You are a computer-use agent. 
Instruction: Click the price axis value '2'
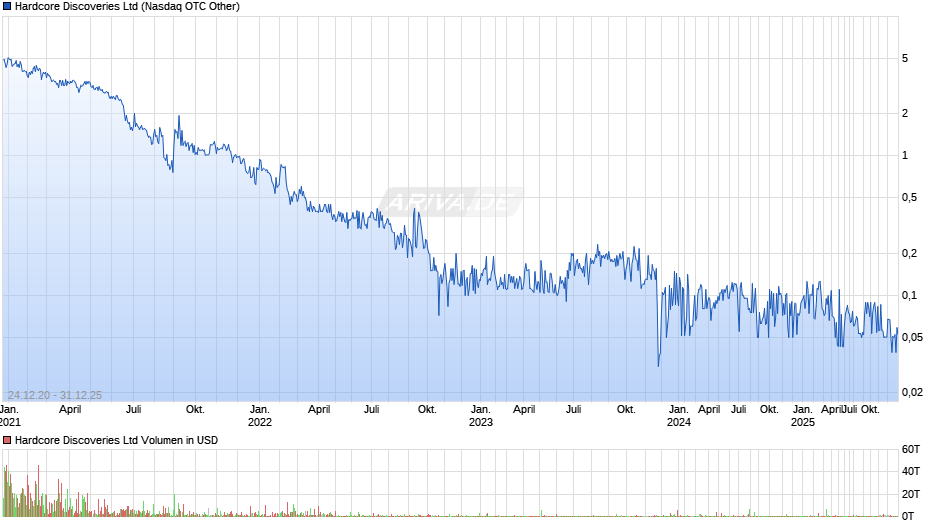coord(905,113)
